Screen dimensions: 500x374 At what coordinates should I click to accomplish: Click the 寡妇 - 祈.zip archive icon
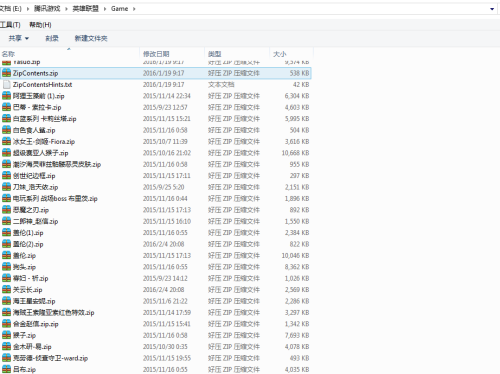click(6, 278)
